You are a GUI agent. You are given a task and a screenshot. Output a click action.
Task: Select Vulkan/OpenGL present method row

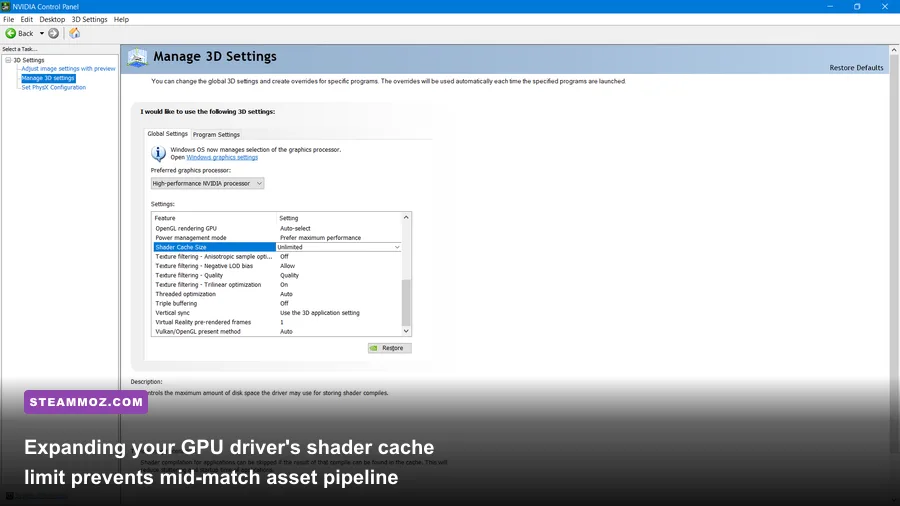277,332
